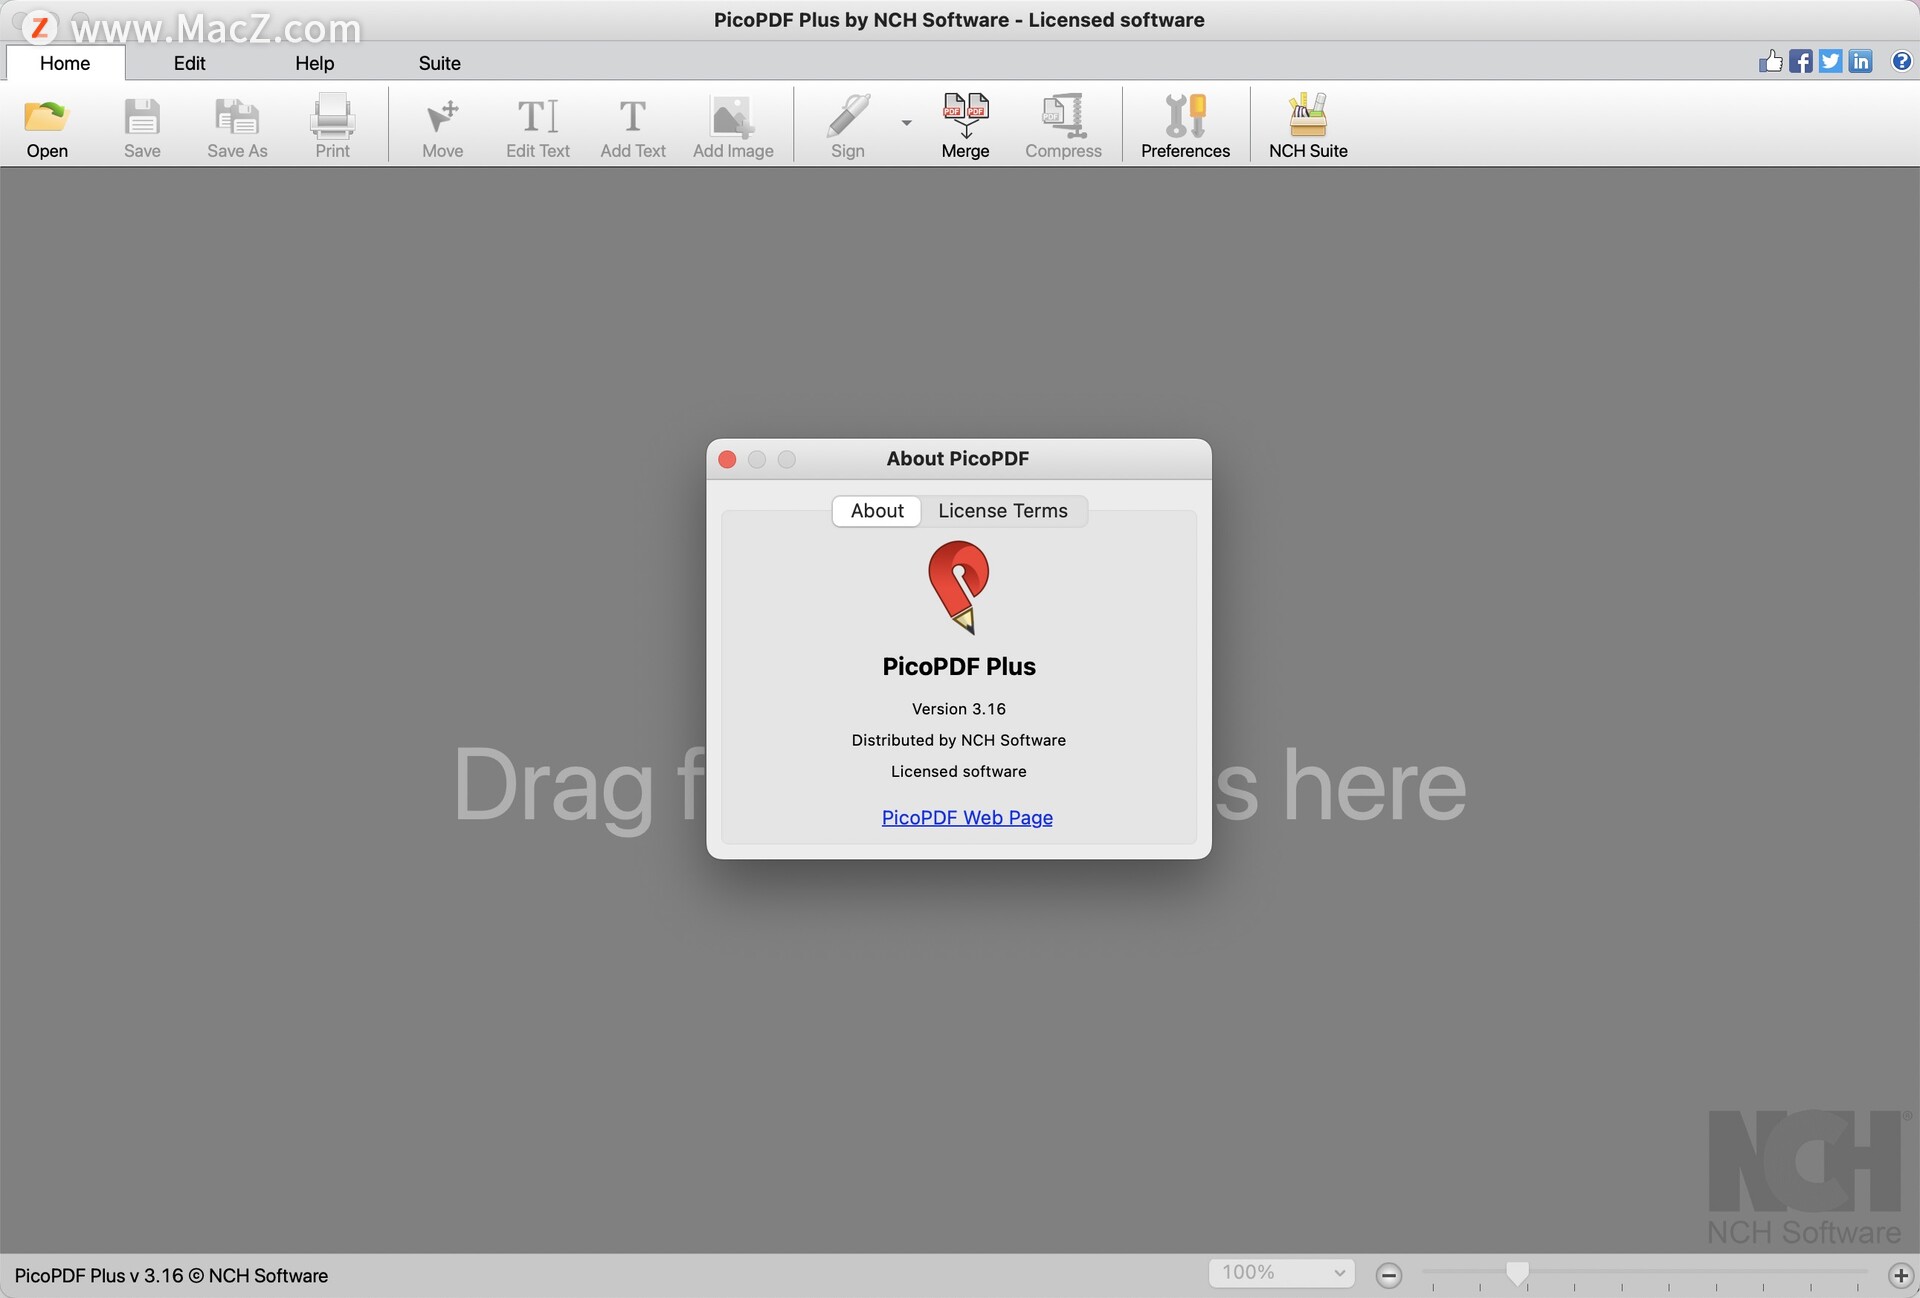The image size is (1920, 1298).
Task: Select the About tab in the dialog
Action: coord(877,511)
